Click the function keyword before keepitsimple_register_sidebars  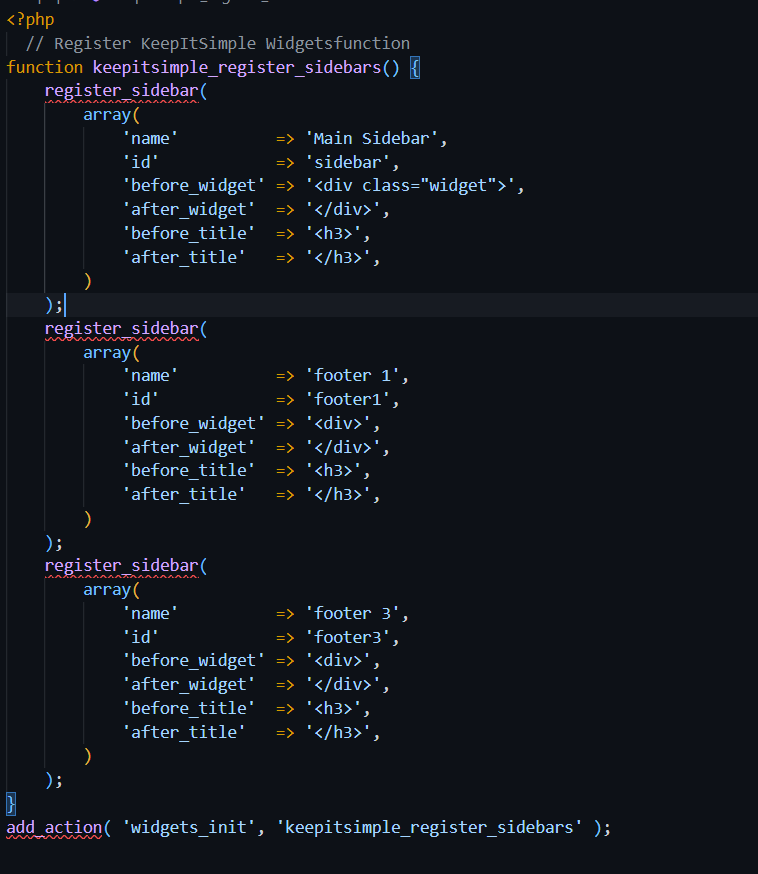(x=45, y=67)
